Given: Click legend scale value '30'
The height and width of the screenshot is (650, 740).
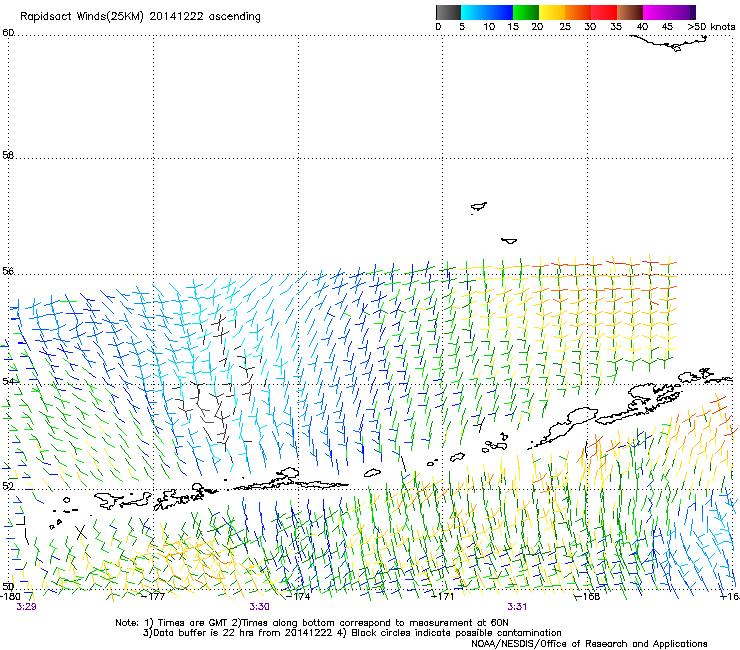Looking at the screenshot, I should pyautogui.click(x=590, y=27).
